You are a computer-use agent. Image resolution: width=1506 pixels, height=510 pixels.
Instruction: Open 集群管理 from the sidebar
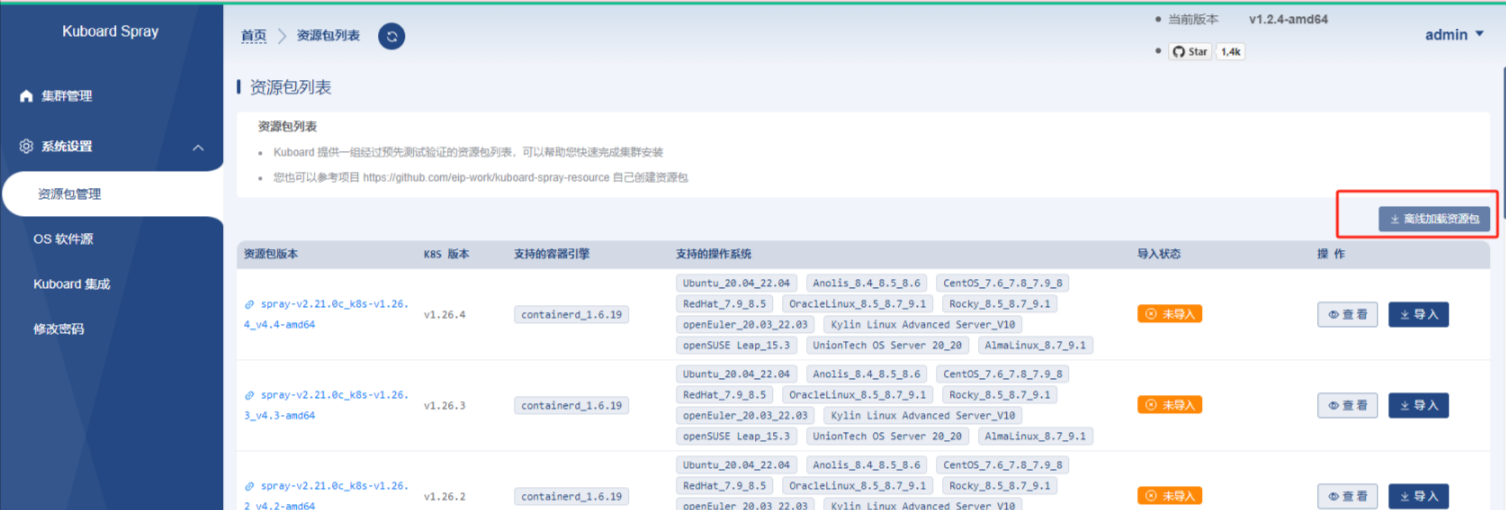point(66,96)
